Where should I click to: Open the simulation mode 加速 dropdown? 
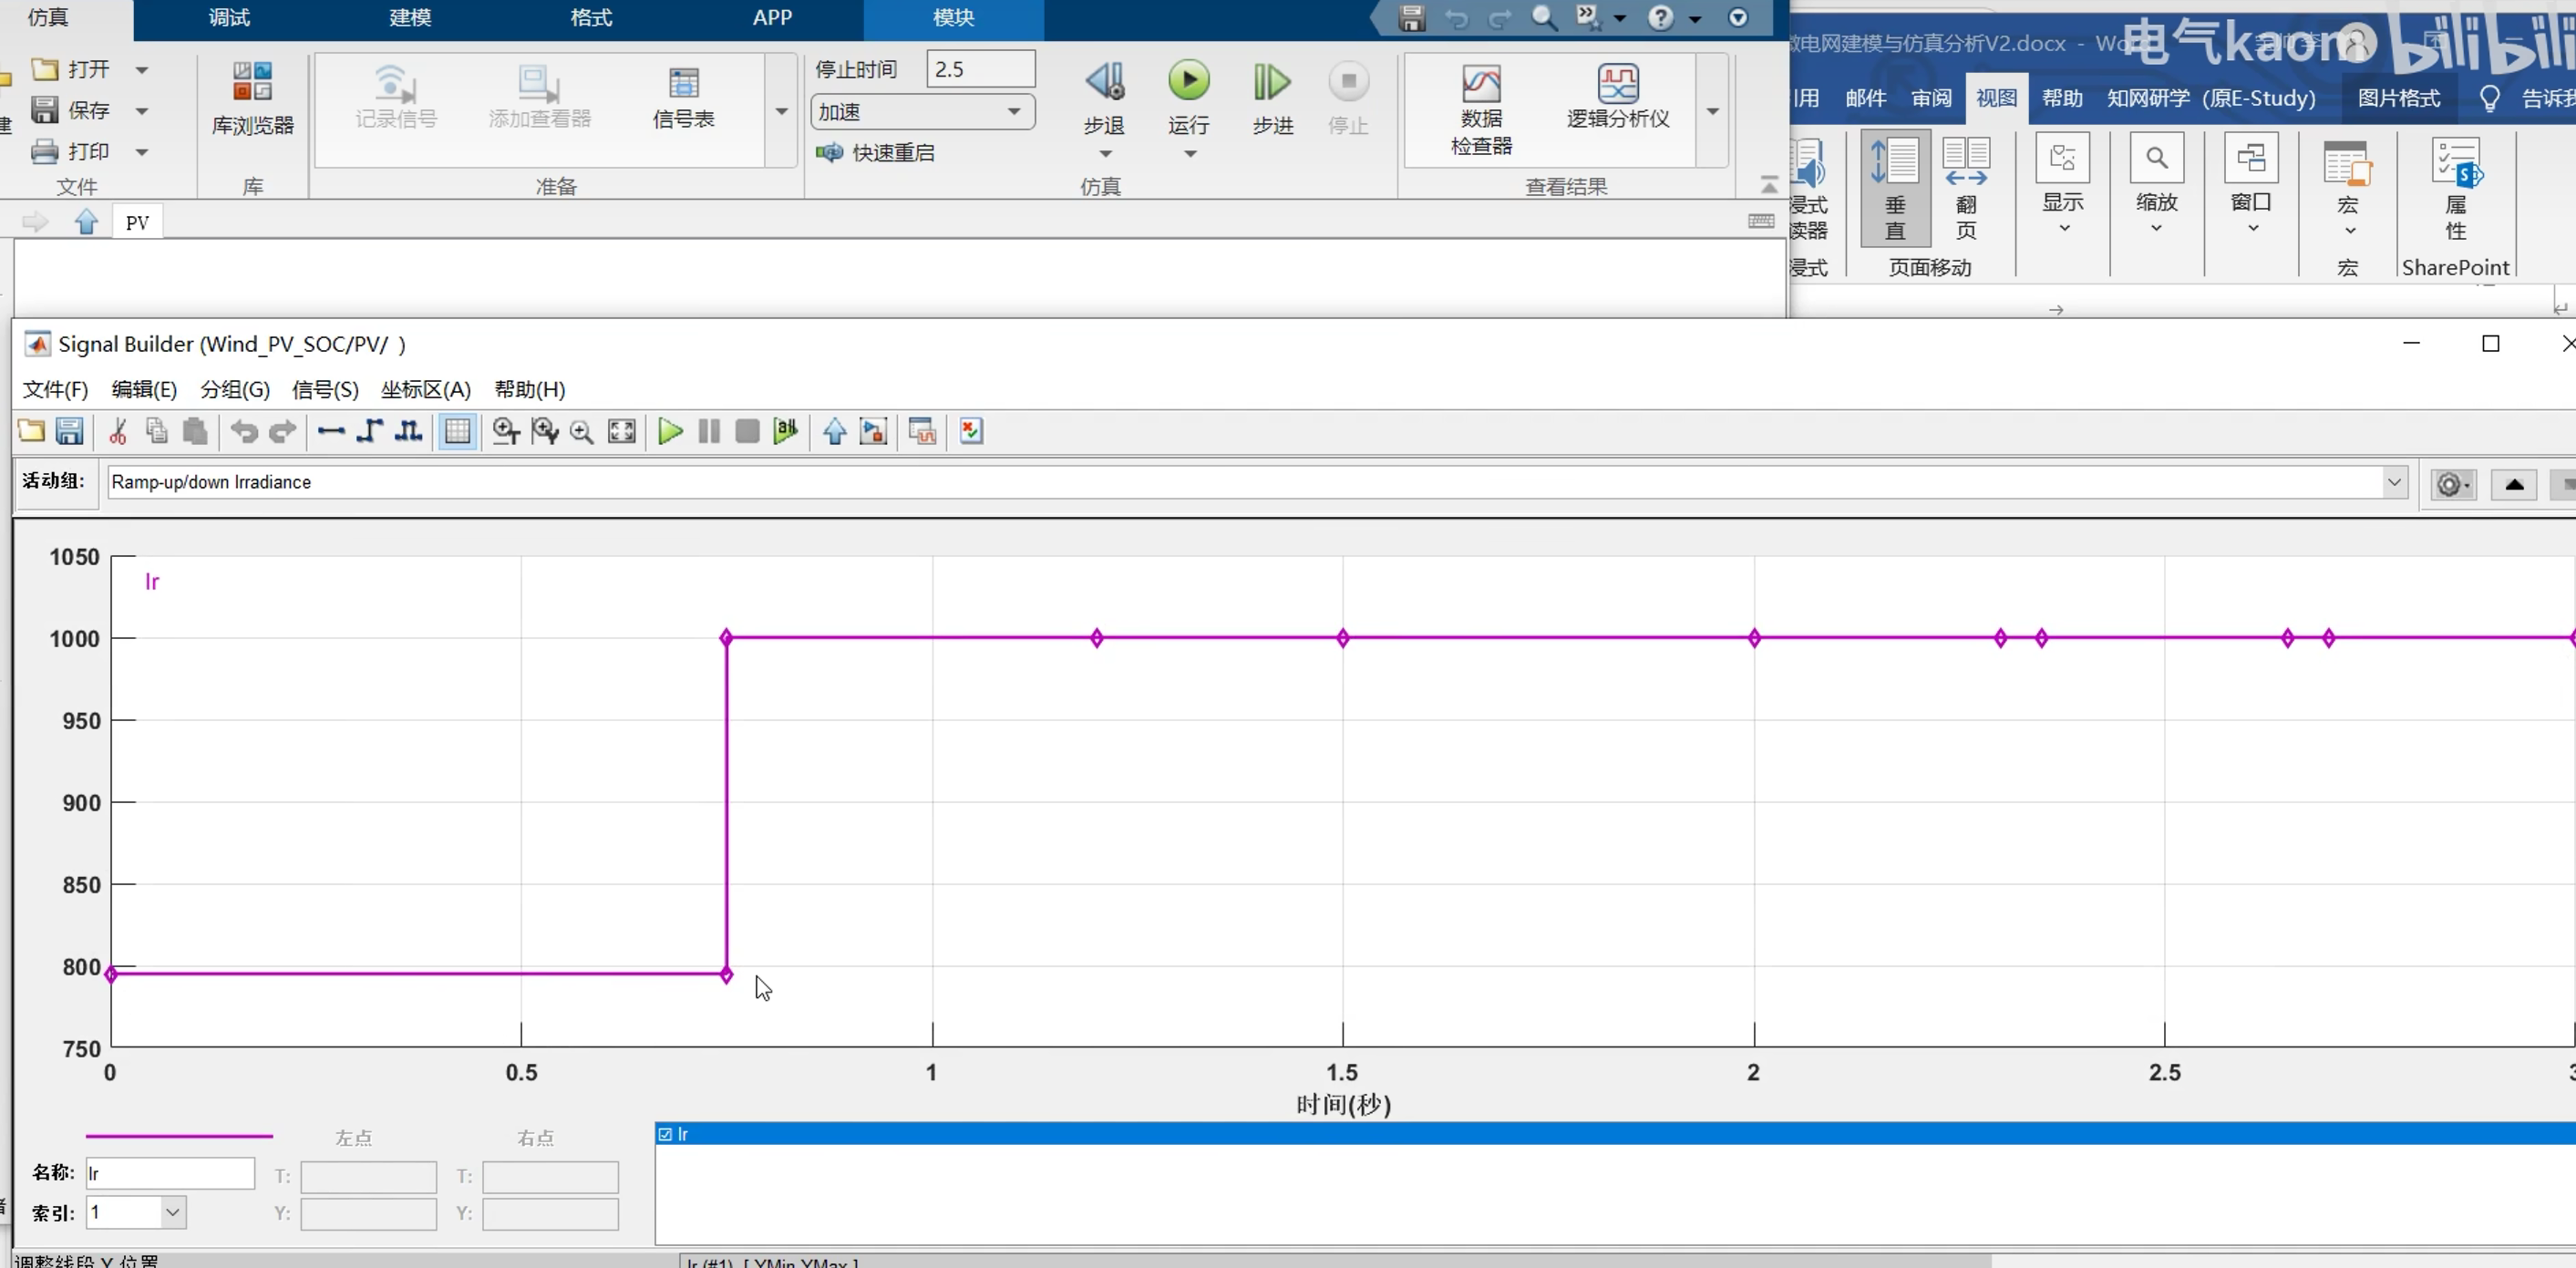[921, 112]
